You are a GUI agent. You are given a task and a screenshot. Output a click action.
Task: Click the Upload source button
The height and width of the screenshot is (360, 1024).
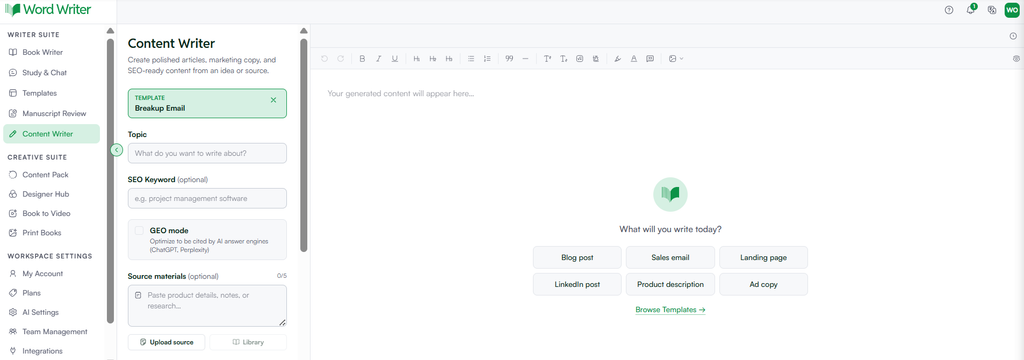coord(167,342)
